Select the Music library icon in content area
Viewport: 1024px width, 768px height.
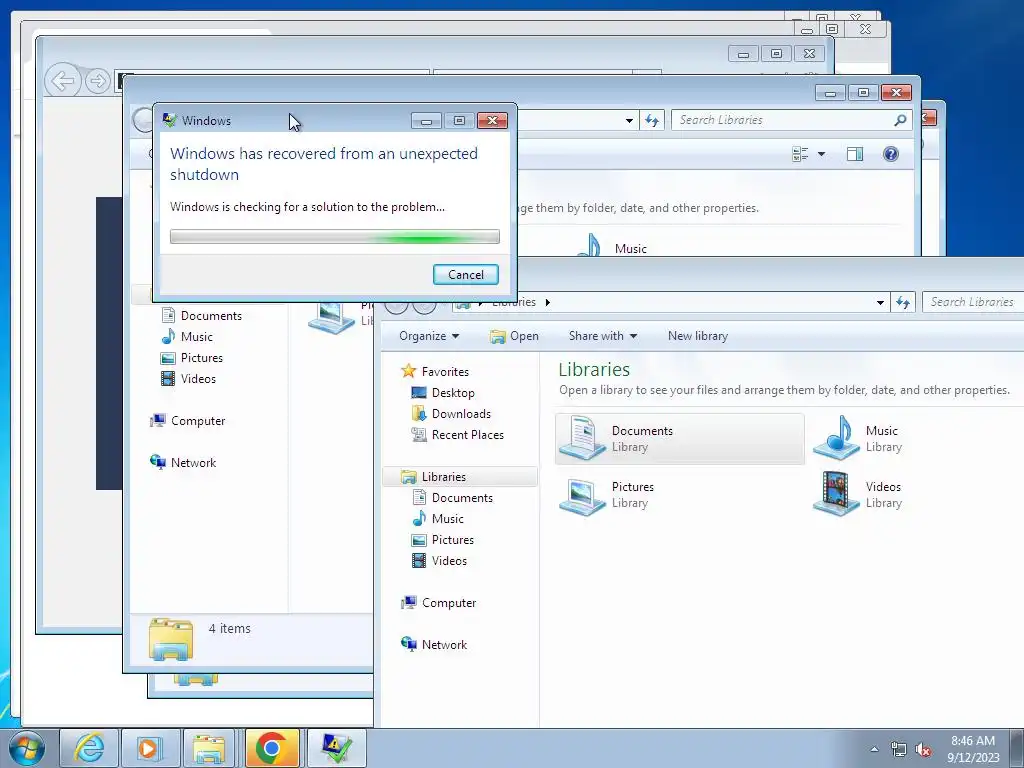point(836,438)
